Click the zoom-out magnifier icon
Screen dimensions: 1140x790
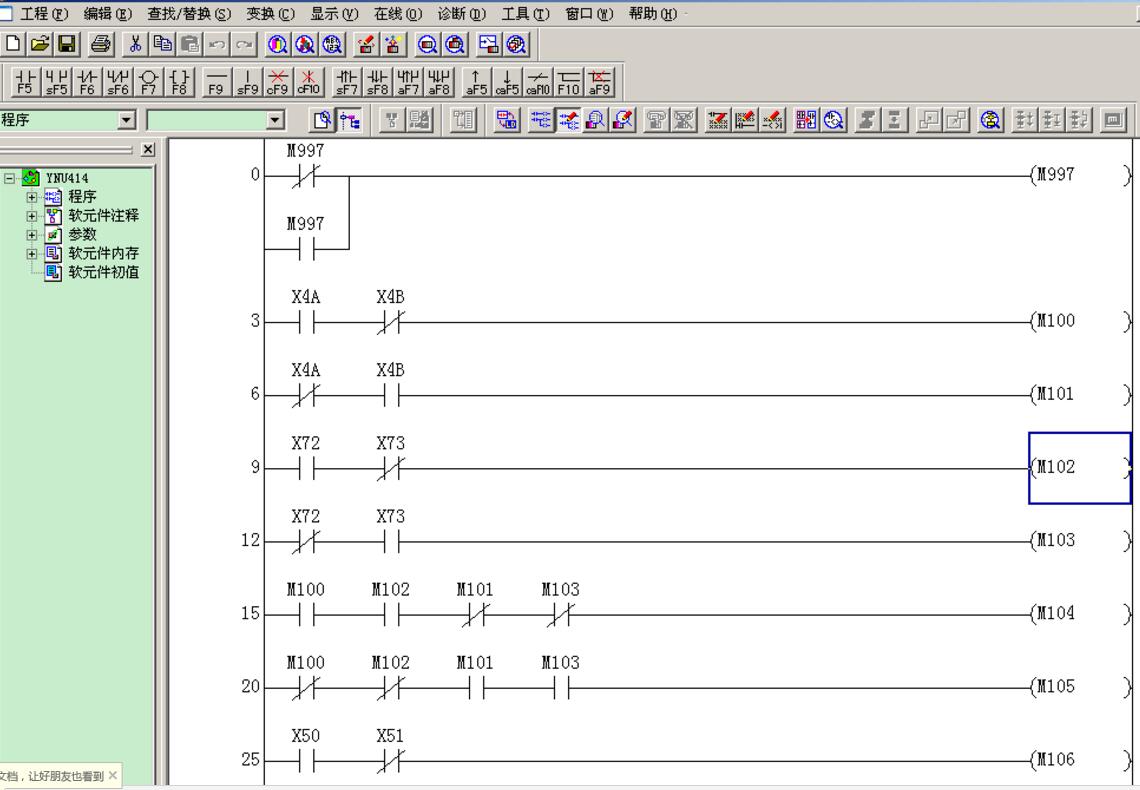point(428,44)
